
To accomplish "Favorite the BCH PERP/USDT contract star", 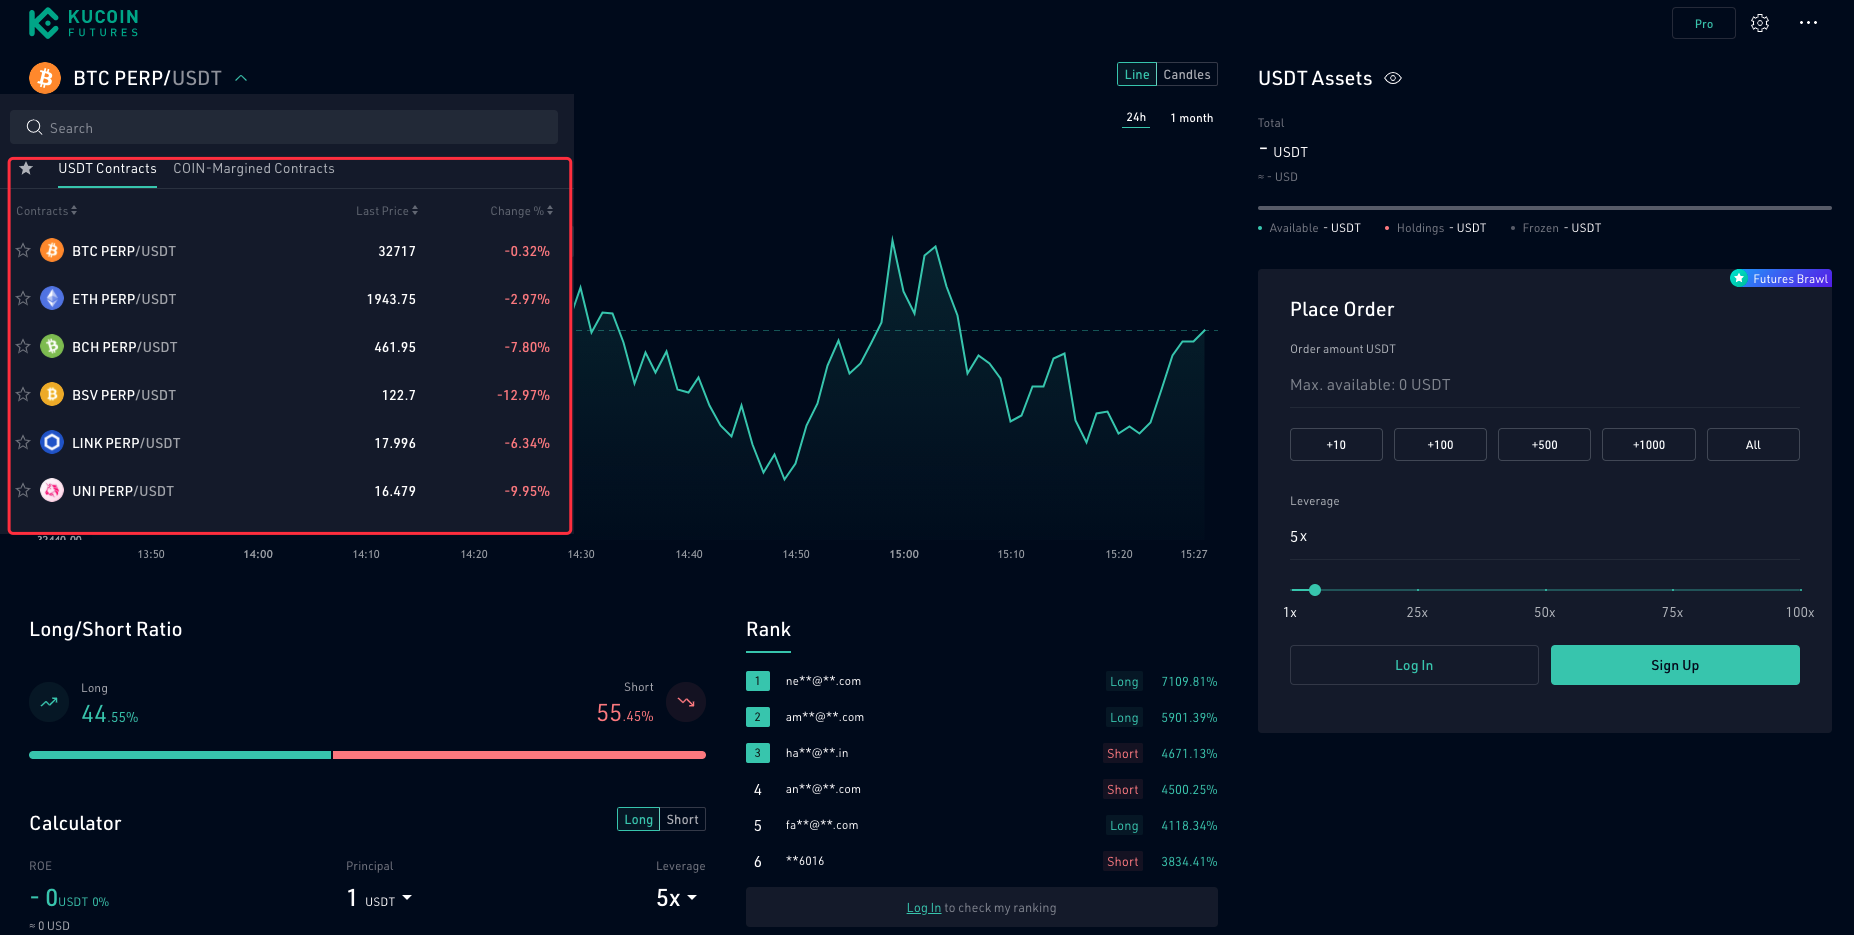I will pos(23,346).
